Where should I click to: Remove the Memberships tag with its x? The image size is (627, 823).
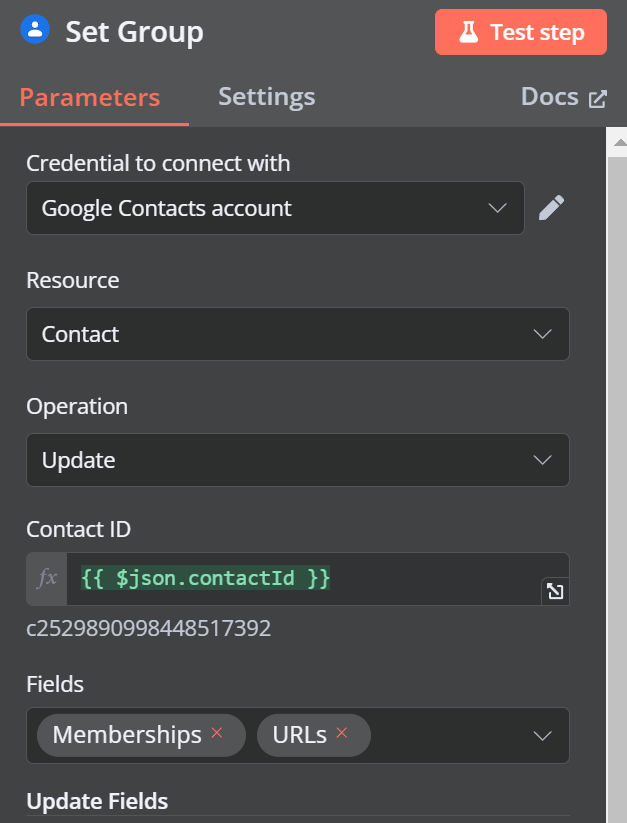point(217,733)
